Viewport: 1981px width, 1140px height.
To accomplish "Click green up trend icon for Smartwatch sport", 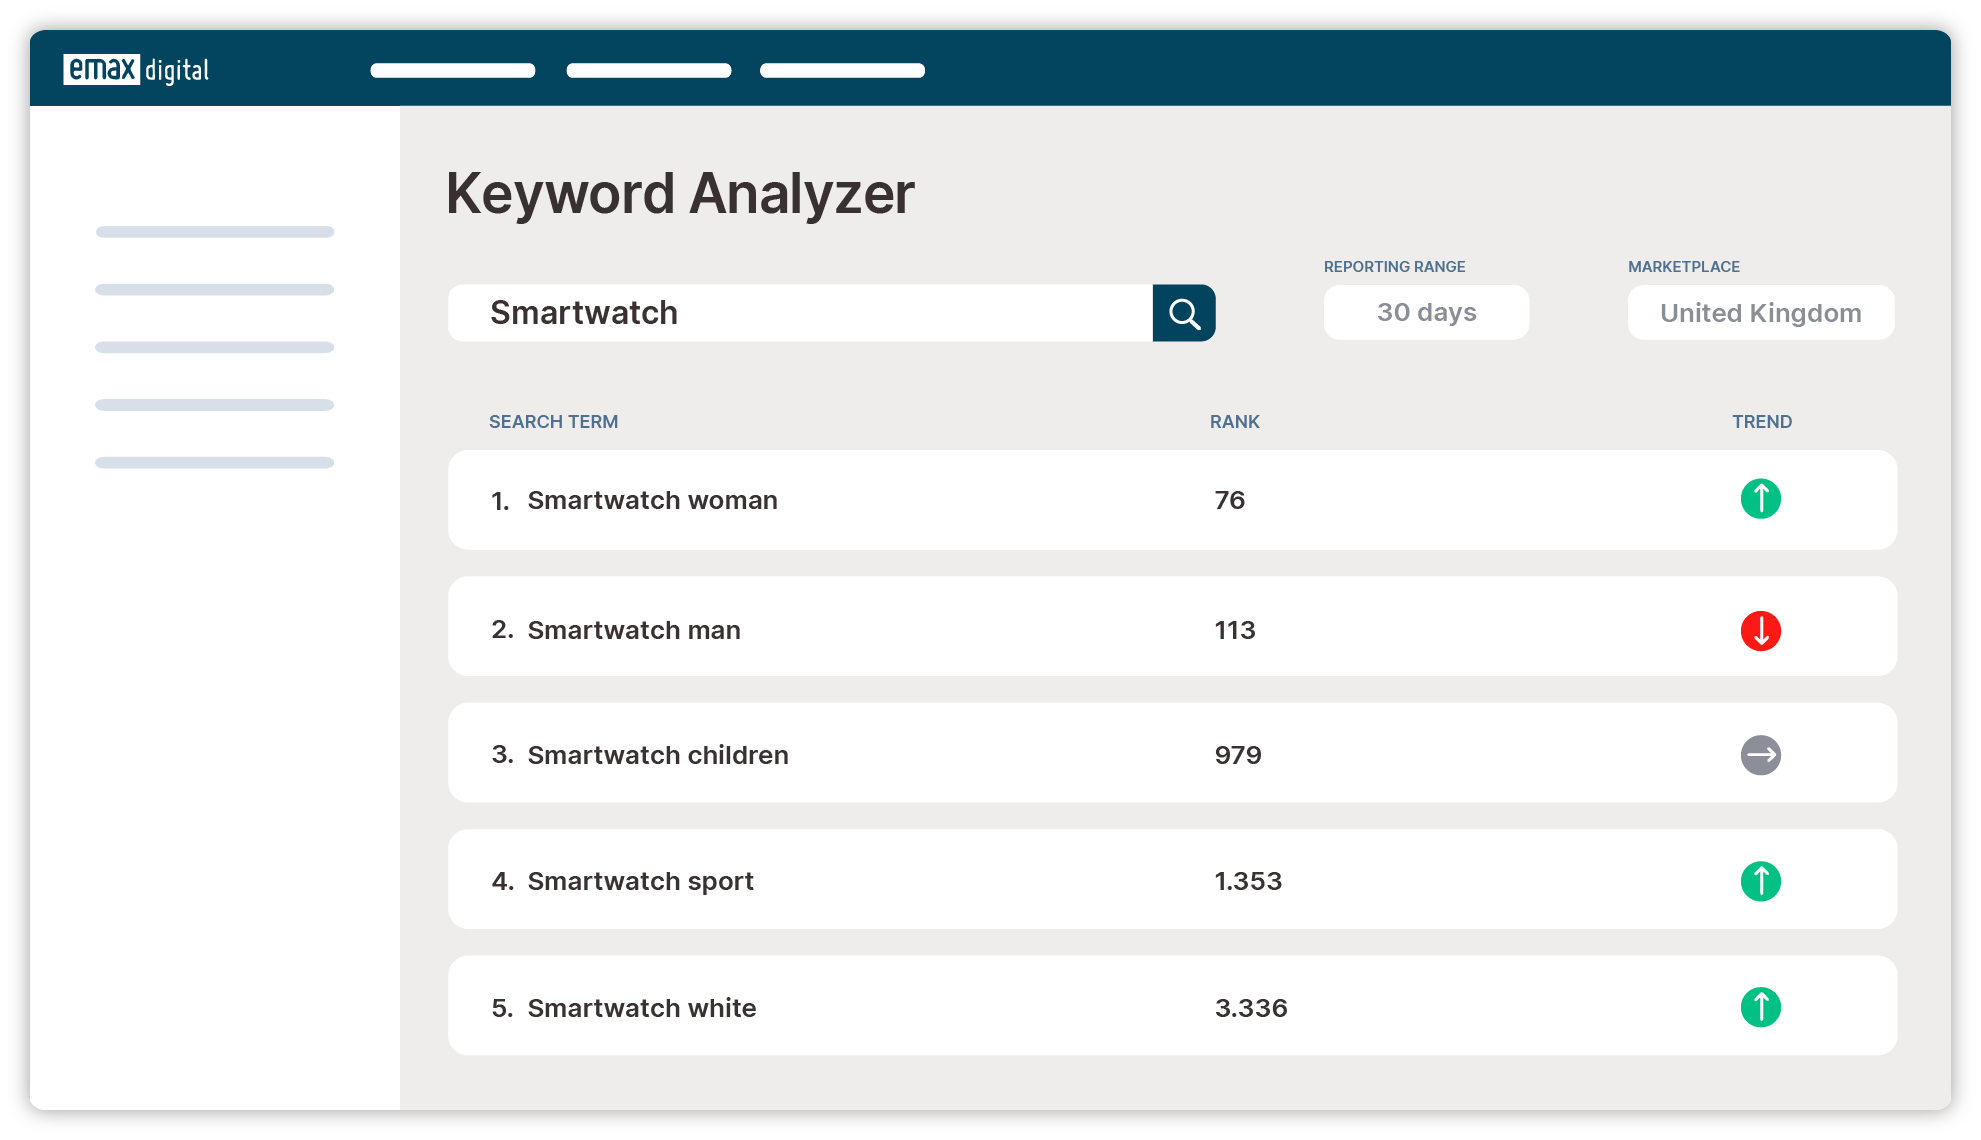I will pyautogui.click(x=1760, y=881).
